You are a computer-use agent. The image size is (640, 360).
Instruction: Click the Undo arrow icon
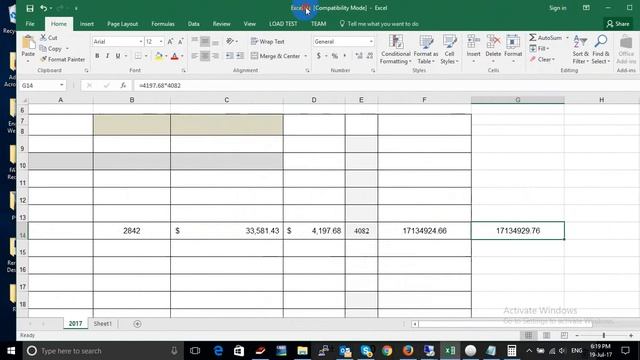pyautogui.click(x=43, y=8)
